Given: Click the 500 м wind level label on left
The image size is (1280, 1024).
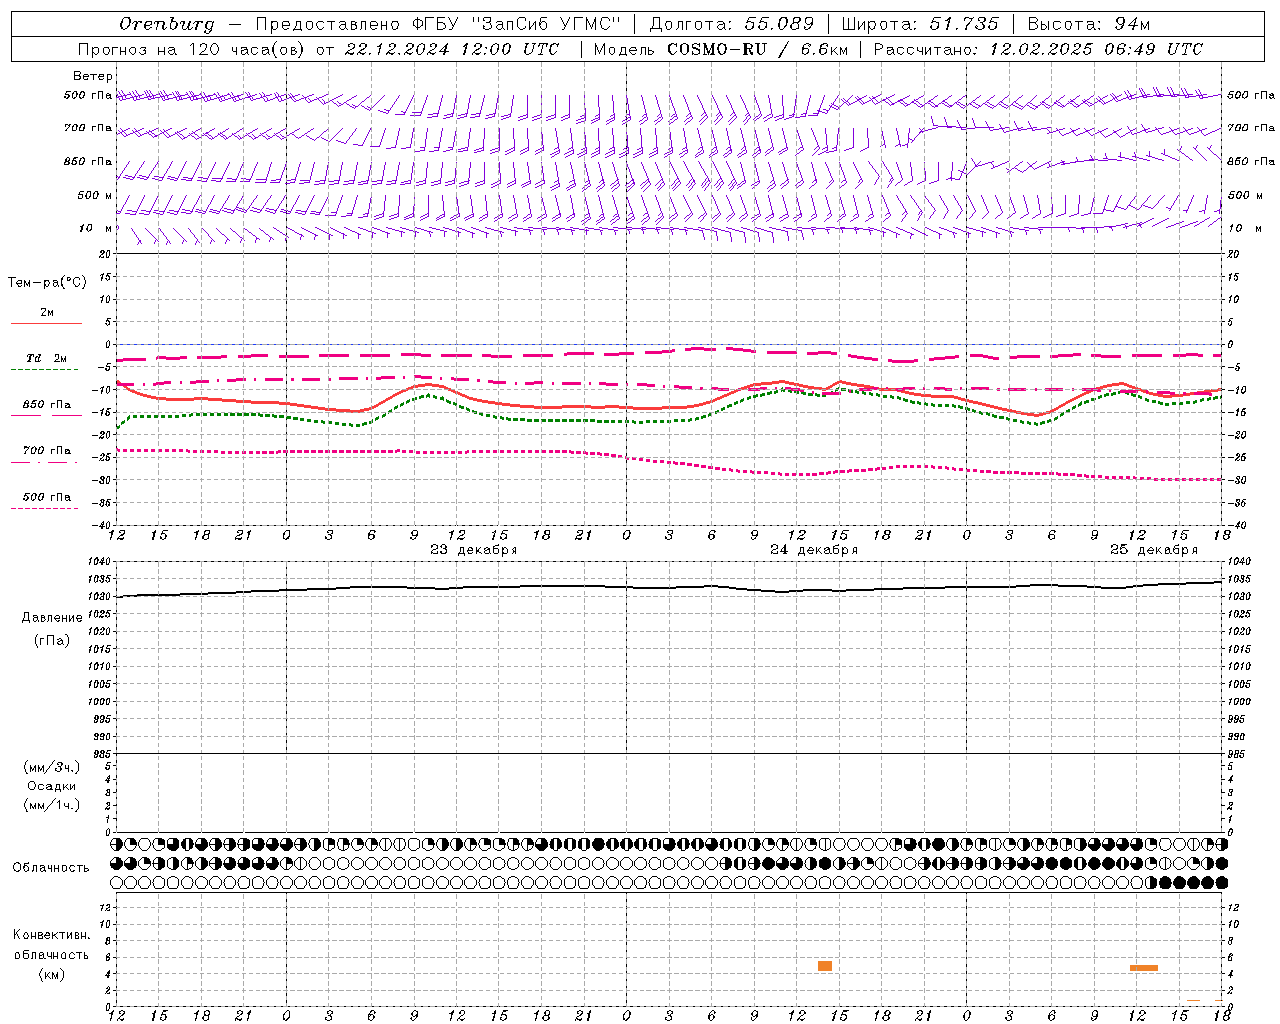Looking at the screenshot, I should point(96,196).
